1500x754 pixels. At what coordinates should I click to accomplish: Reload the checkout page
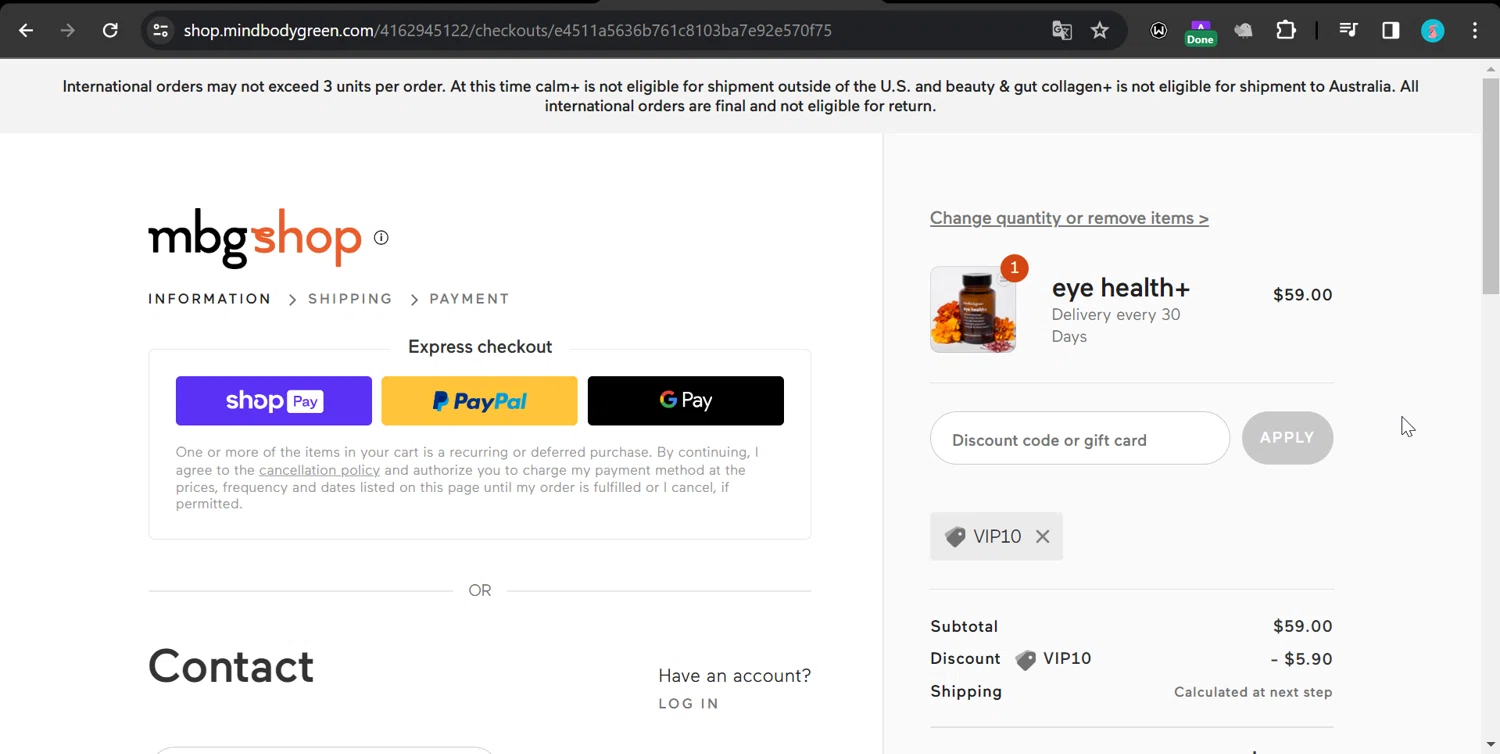click(x=110, y=30)
